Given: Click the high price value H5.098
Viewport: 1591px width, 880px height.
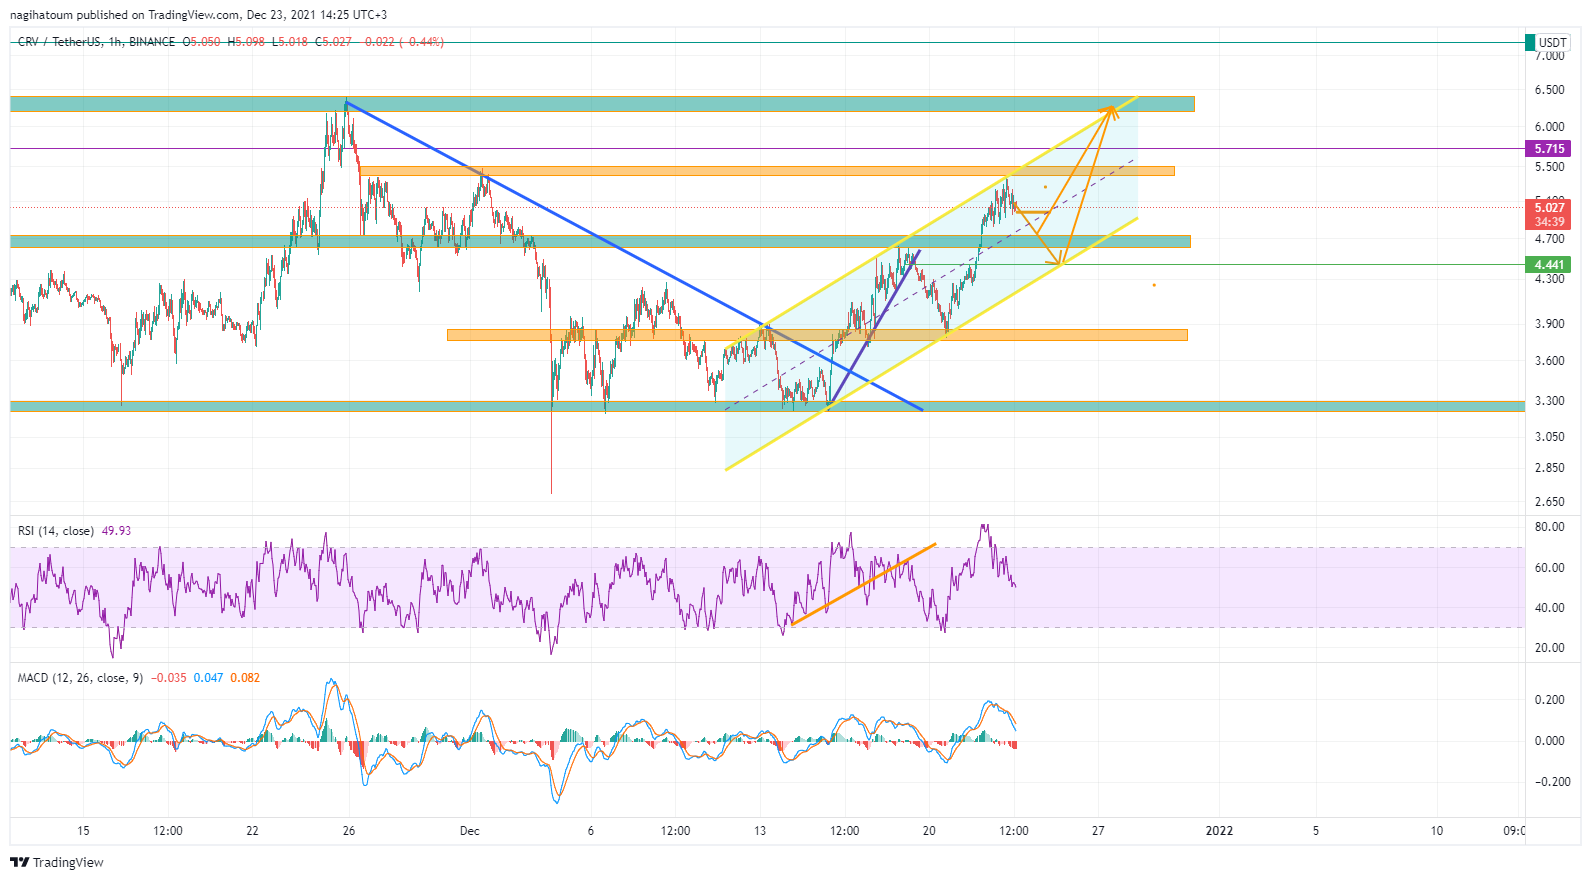Looking at the screenshot, I should point(246,42).
